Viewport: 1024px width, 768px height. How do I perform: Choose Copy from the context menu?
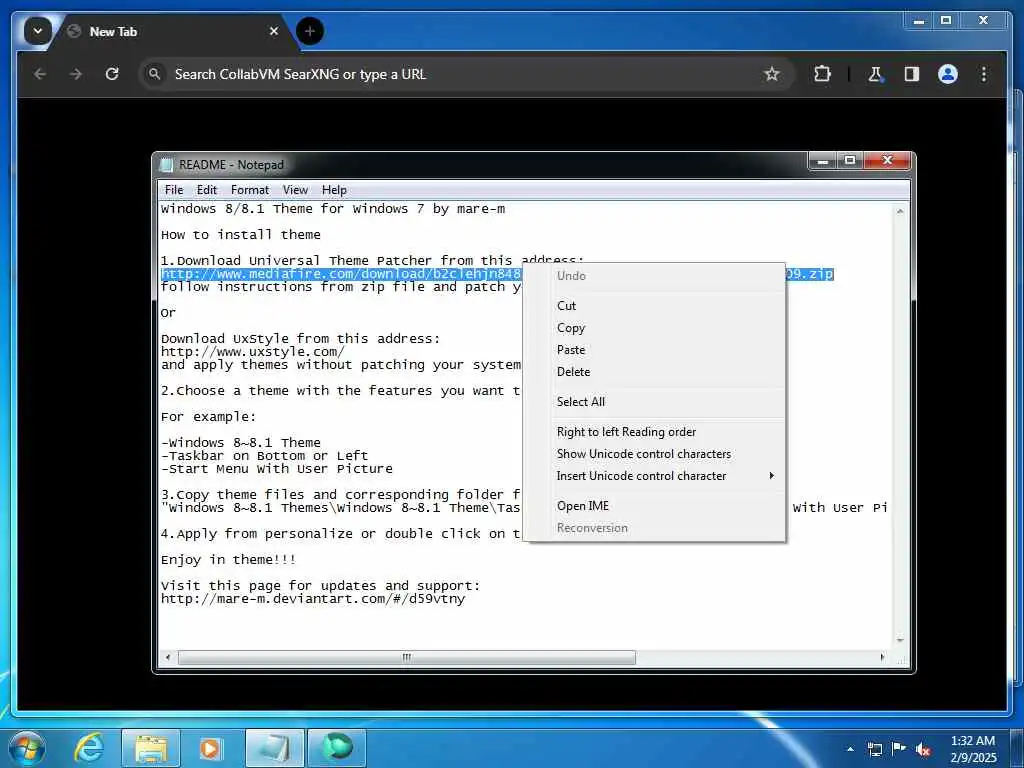pyautogui.click(x=654, y=328)
